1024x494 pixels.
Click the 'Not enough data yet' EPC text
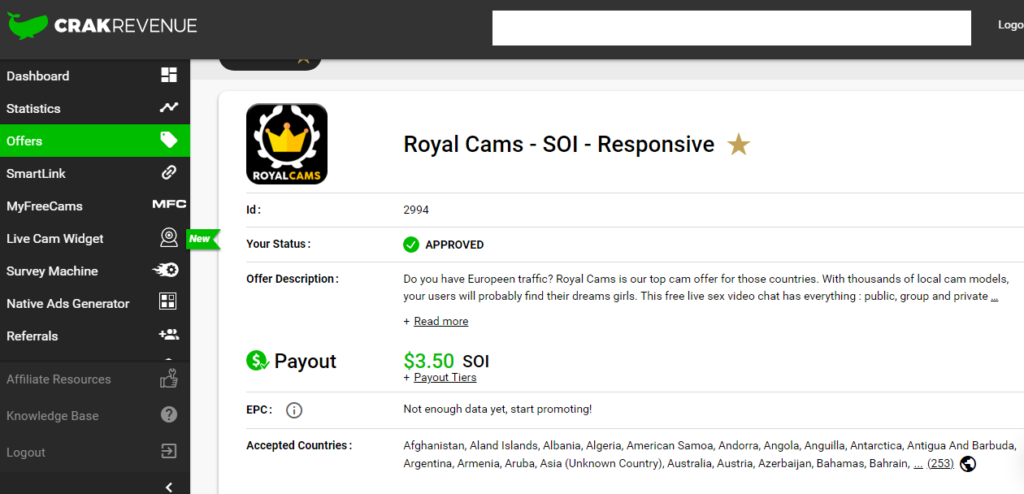pyautogui.click(x=498, y=410)
